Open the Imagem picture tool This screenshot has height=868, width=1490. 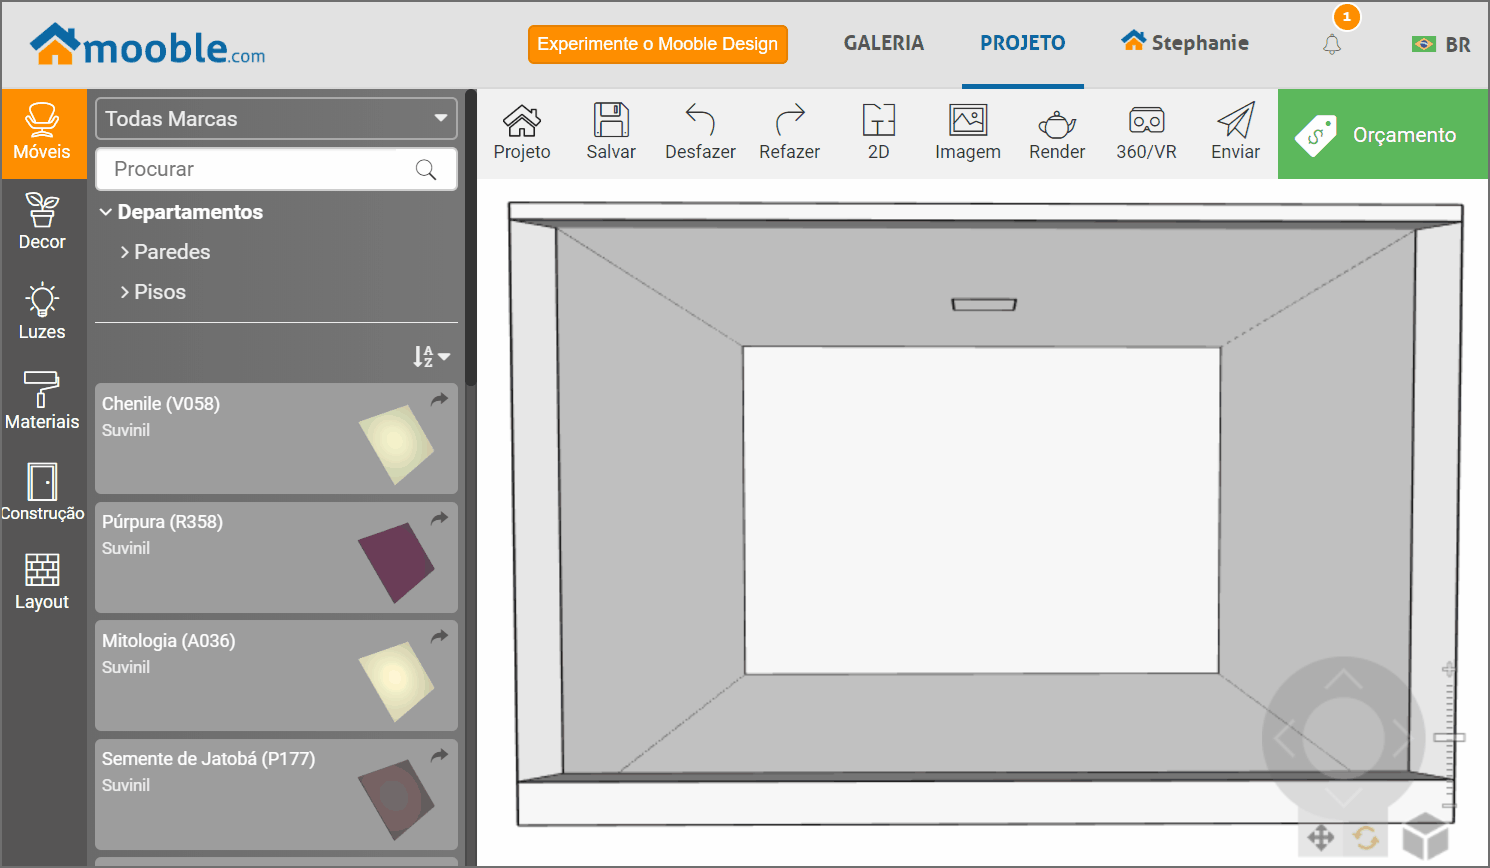[968, 133]
